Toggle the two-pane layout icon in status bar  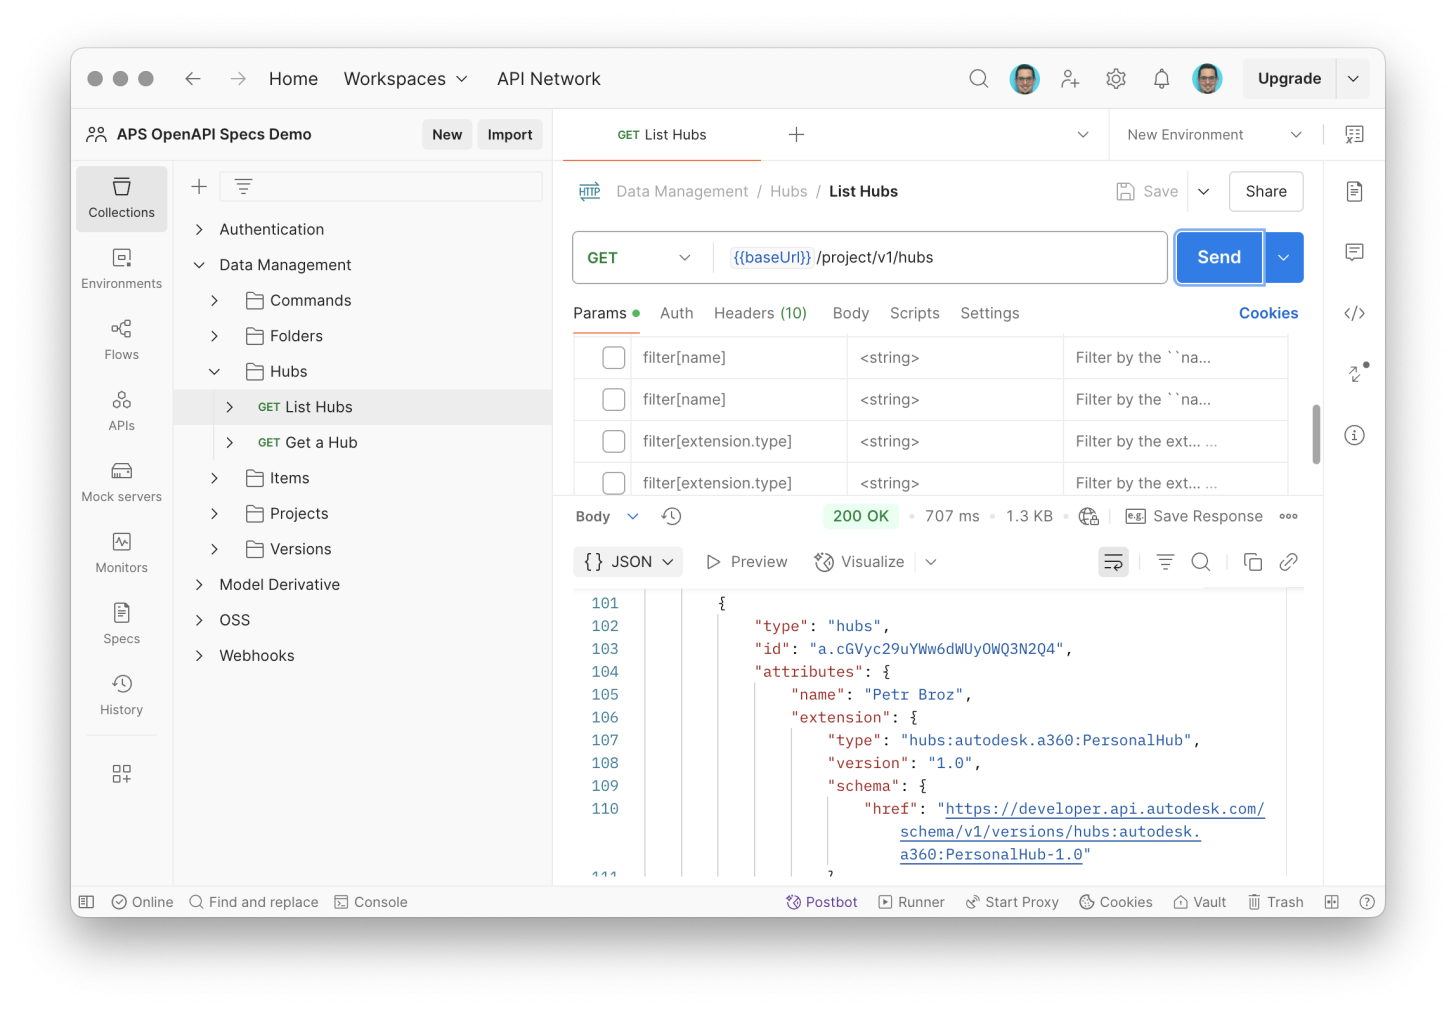[1331, 902]
